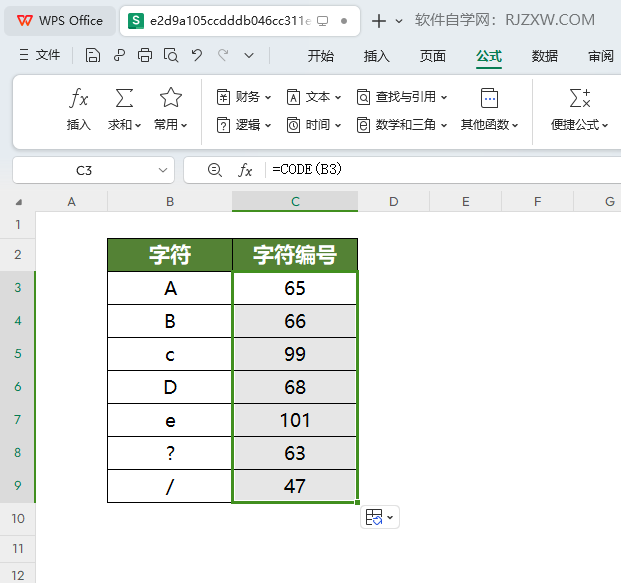Select column C header
This screenshot has width=621, height=583.
[295, 202]
